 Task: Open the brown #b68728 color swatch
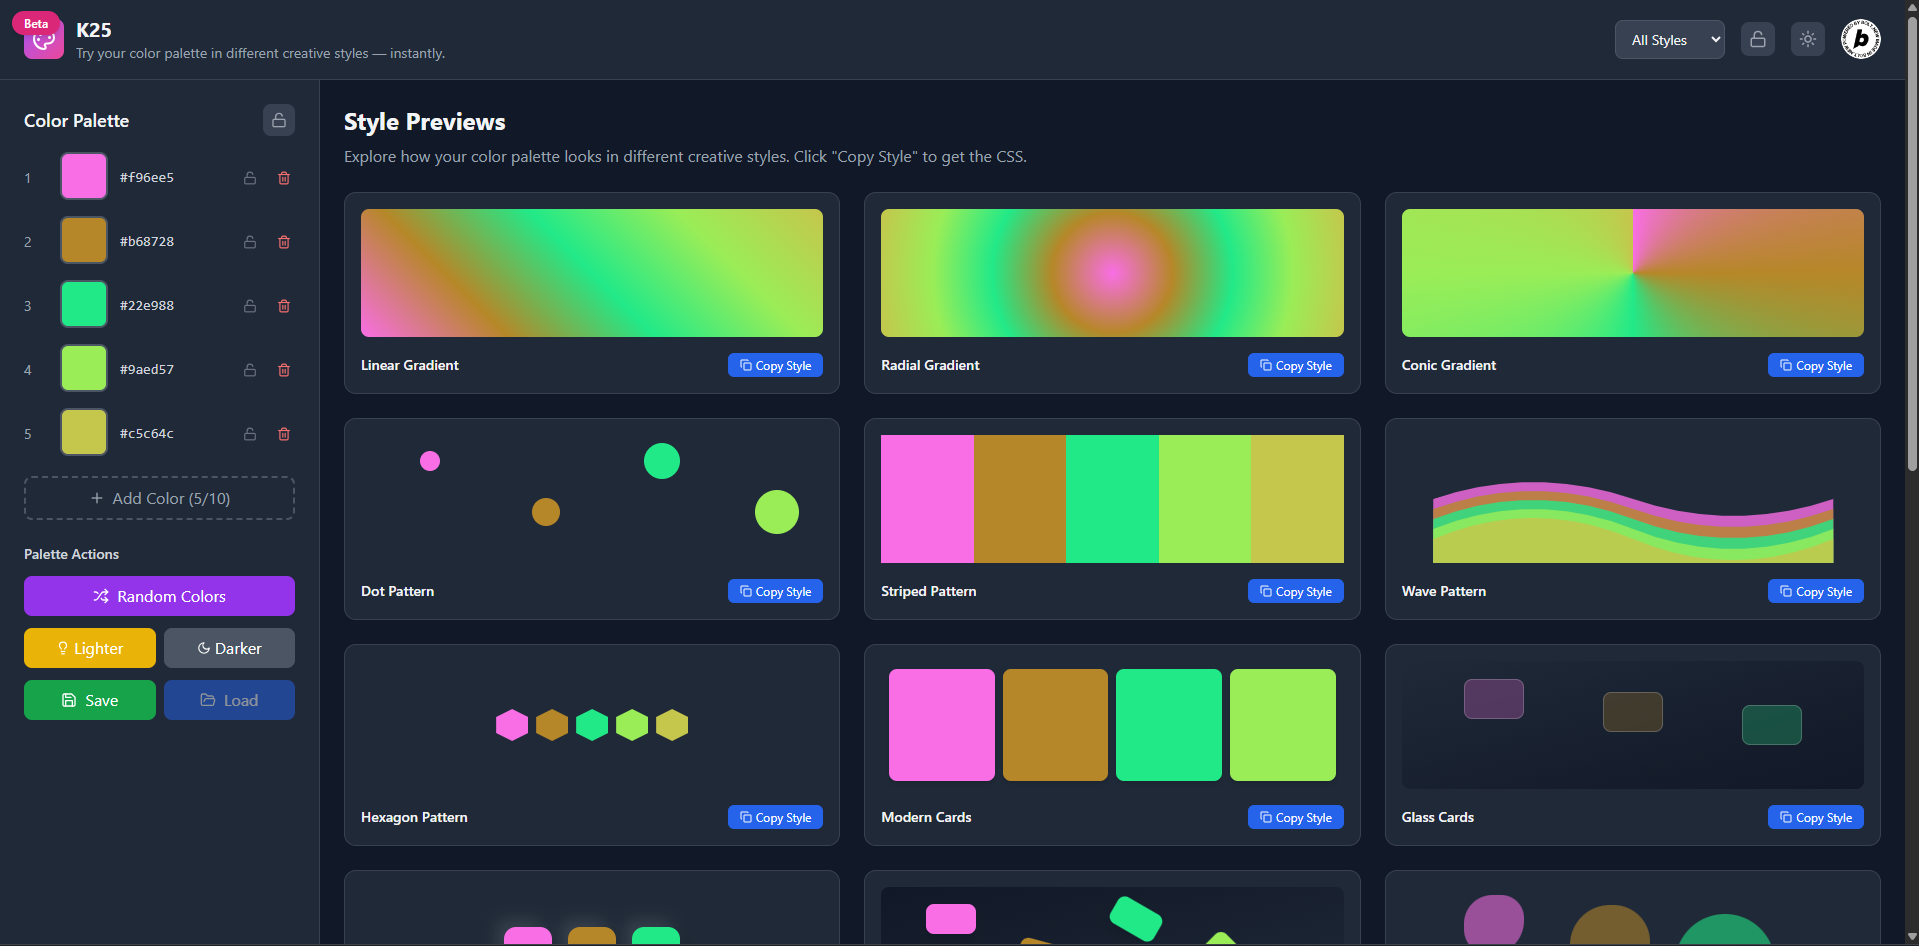tap(84, 240)
